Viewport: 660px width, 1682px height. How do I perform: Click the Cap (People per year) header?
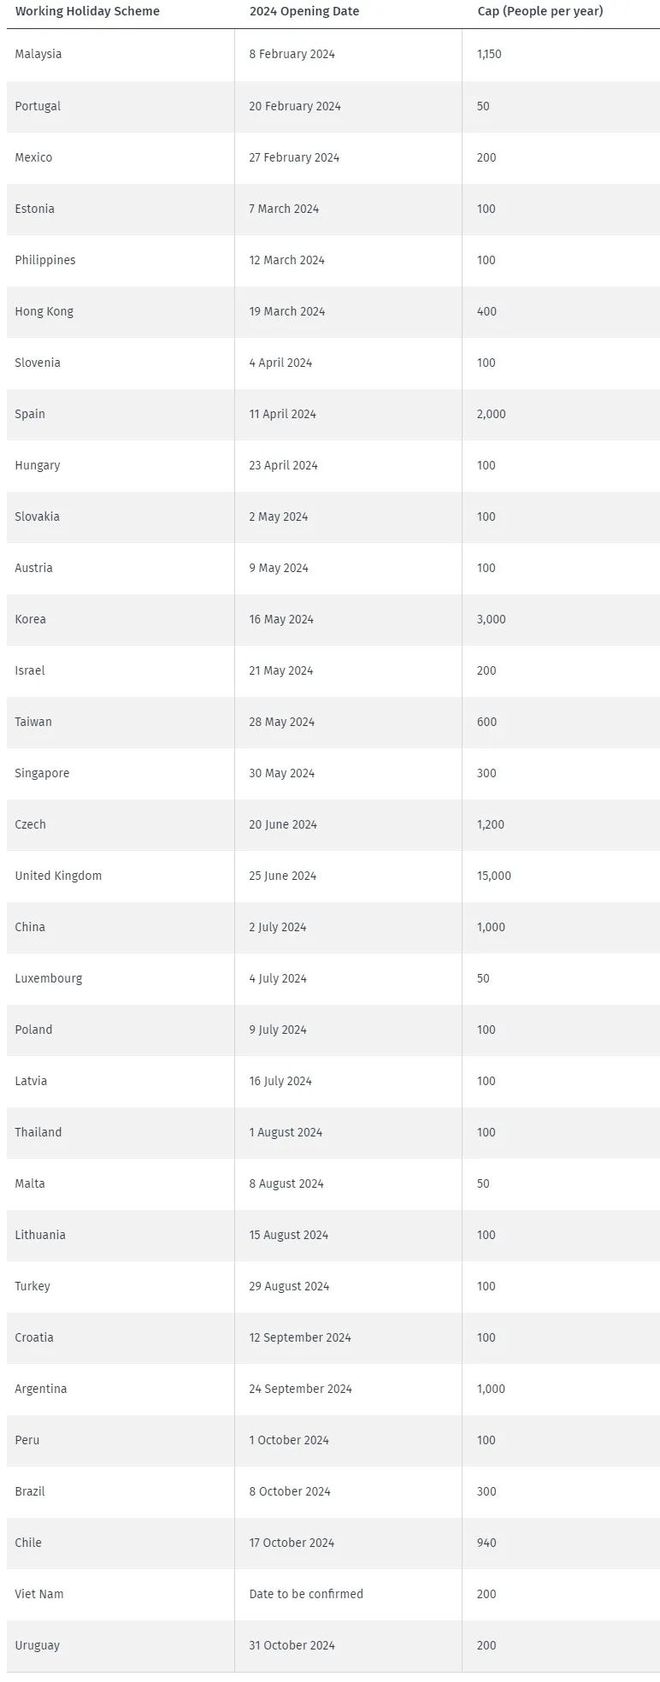tap(540, 11)
